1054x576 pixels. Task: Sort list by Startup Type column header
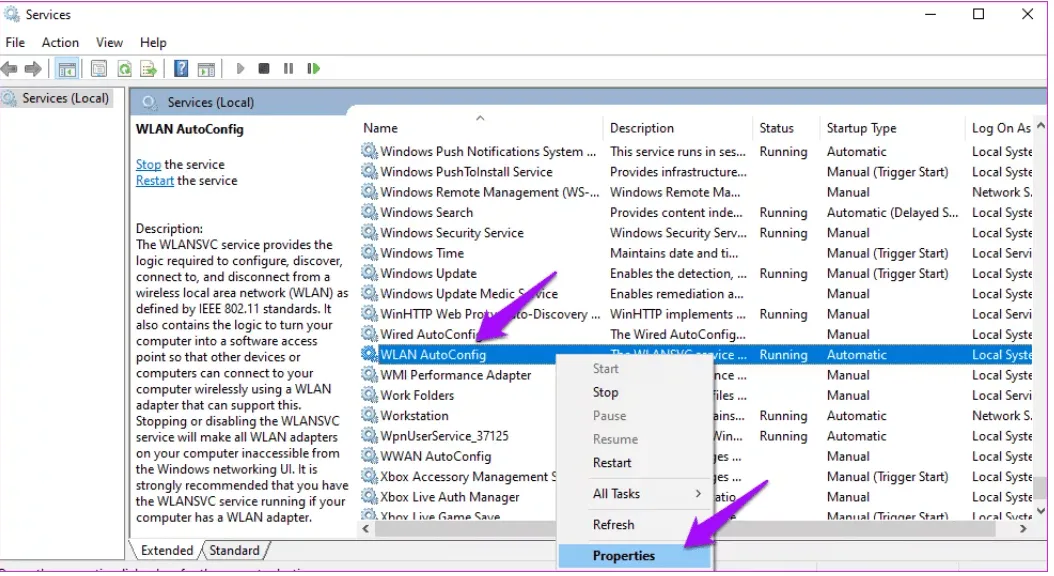click(861, 128)
